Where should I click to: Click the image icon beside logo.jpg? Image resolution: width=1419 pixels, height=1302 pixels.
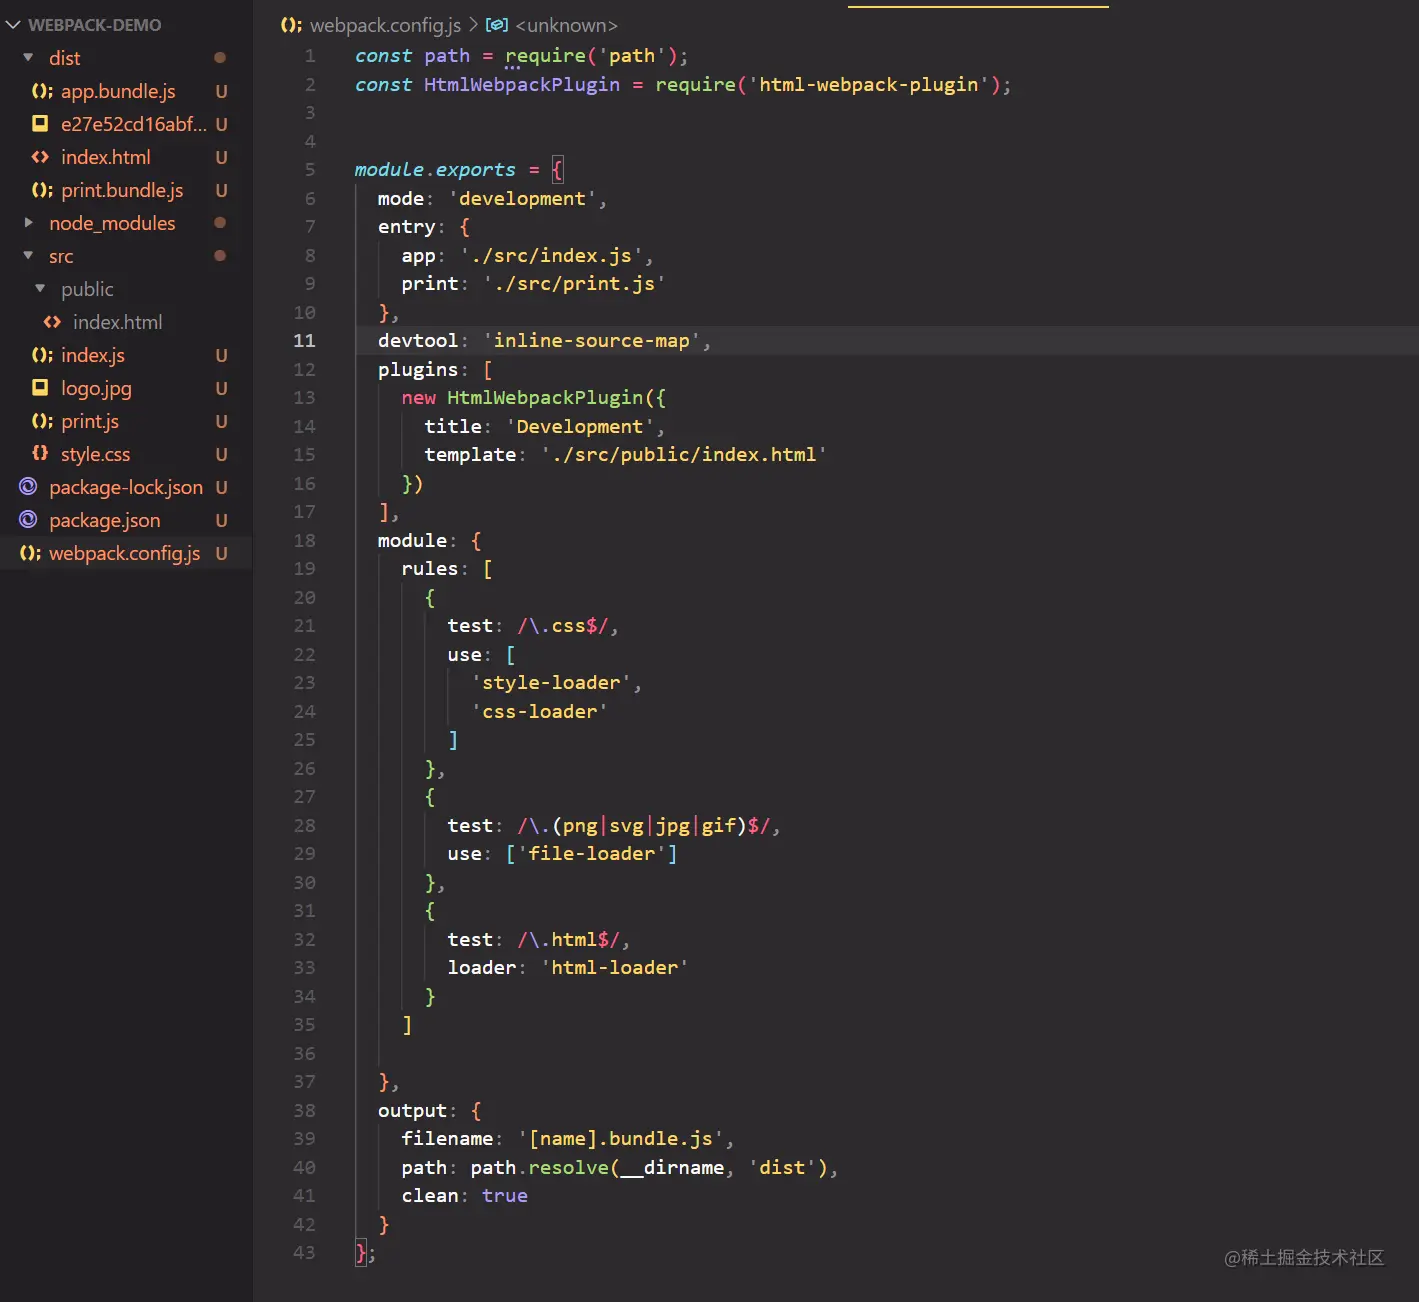[40, 388]
